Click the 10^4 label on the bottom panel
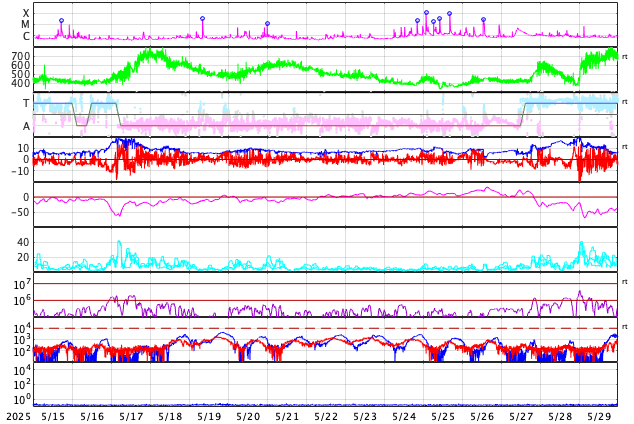Viewport: 634px width, 424px height. pos(22,369)
